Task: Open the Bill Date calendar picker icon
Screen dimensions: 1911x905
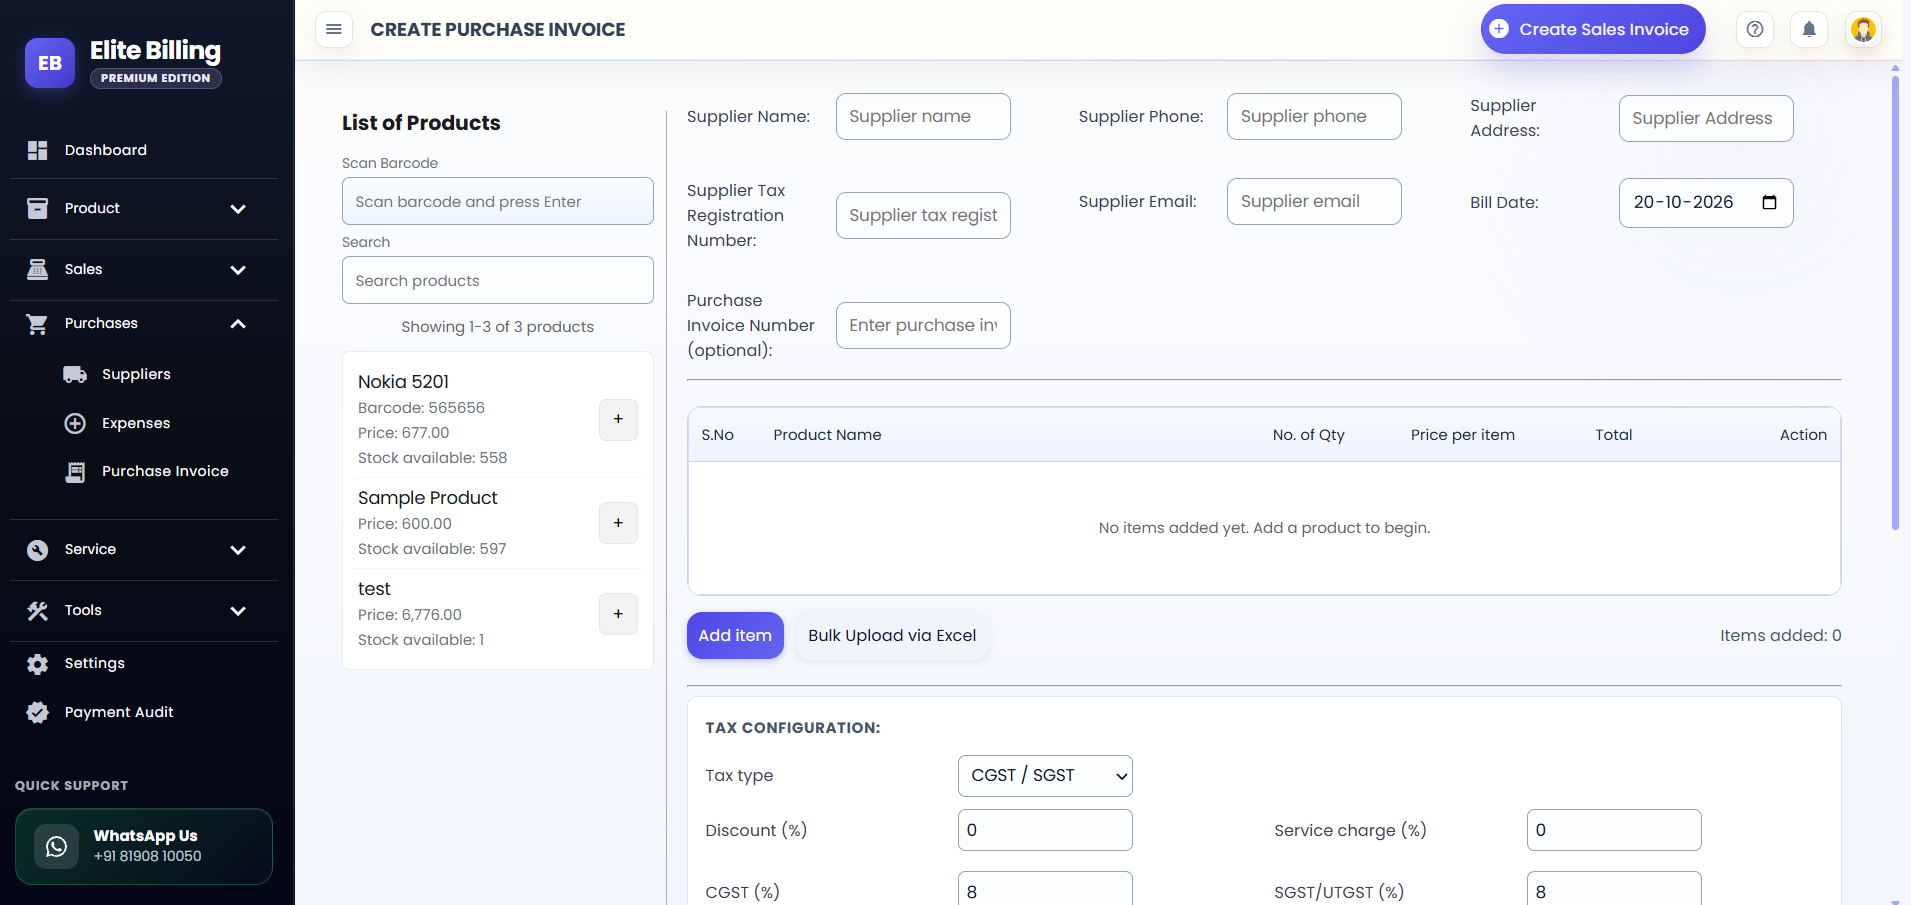Action: click(x=1769, y=202)
